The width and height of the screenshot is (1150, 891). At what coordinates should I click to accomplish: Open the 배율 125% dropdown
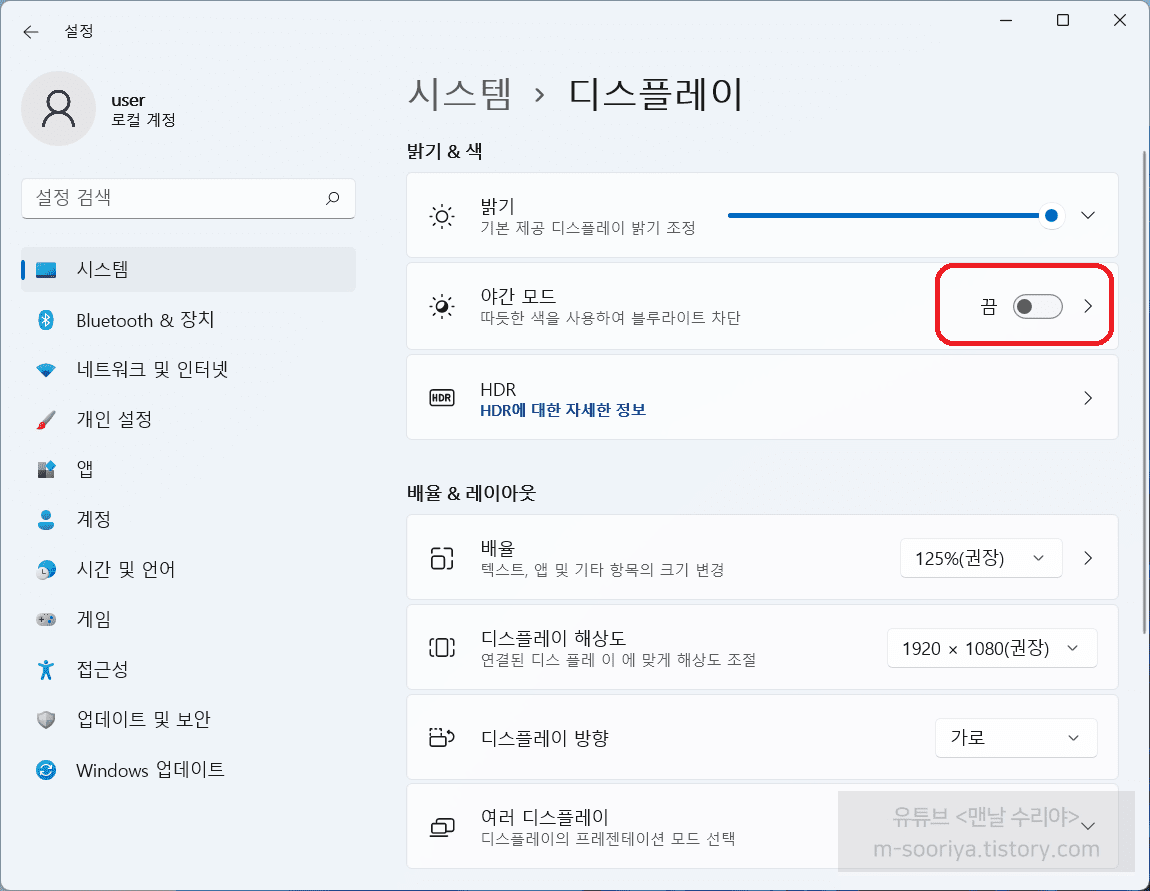pyautogui.click(x=980, y=558)
